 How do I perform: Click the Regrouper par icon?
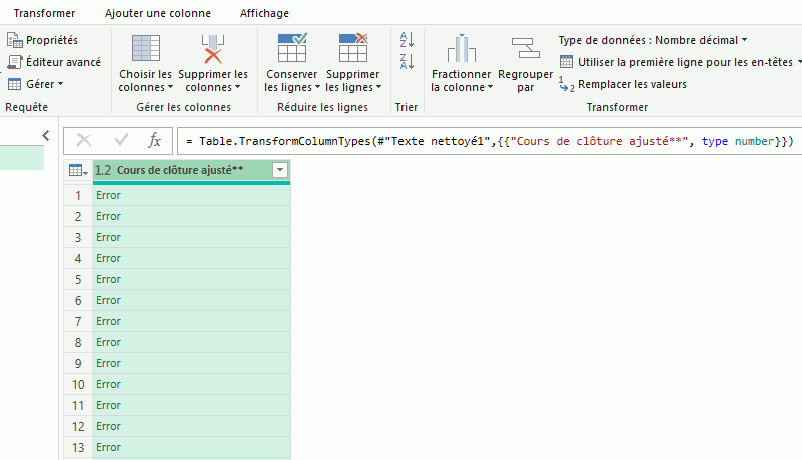click(x=525, y=49)
